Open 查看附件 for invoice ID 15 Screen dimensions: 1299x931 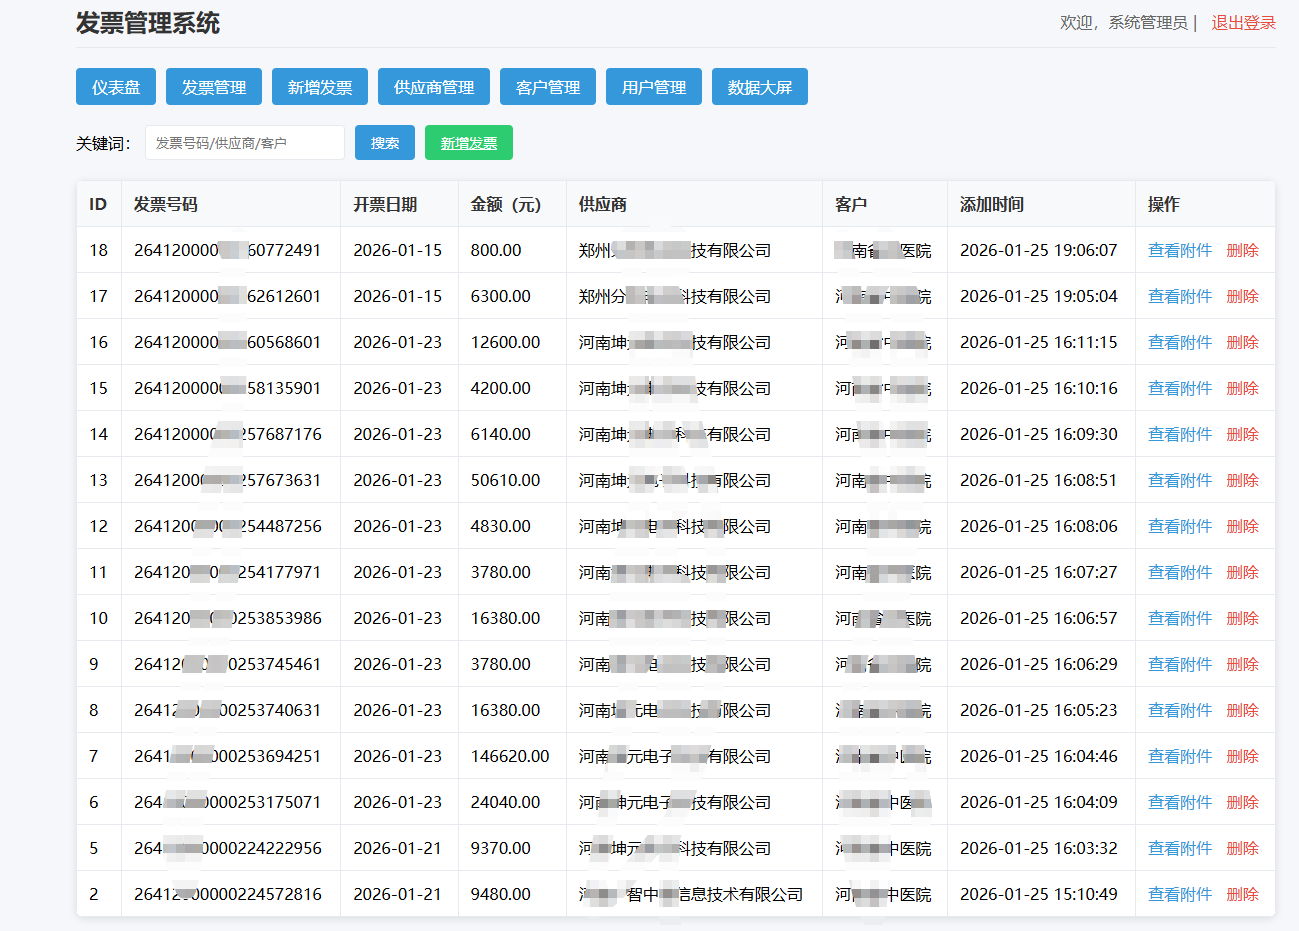pyautogui.click(x=1179, y=389)
